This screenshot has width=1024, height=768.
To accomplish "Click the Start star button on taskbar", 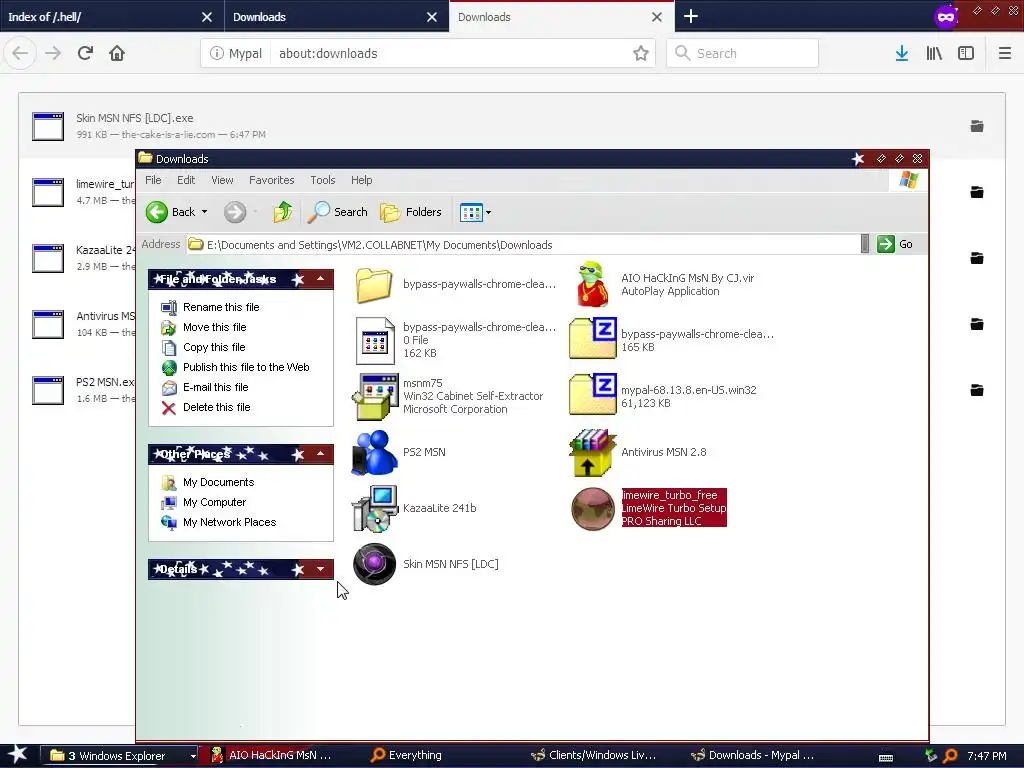I will click(17, 755).
